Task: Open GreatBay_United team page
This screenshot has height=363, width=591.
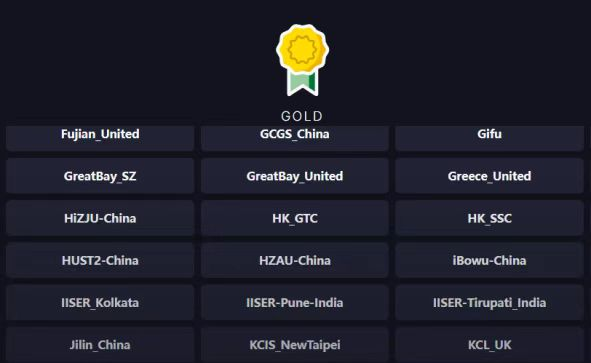Action: (x=295, y=176)
